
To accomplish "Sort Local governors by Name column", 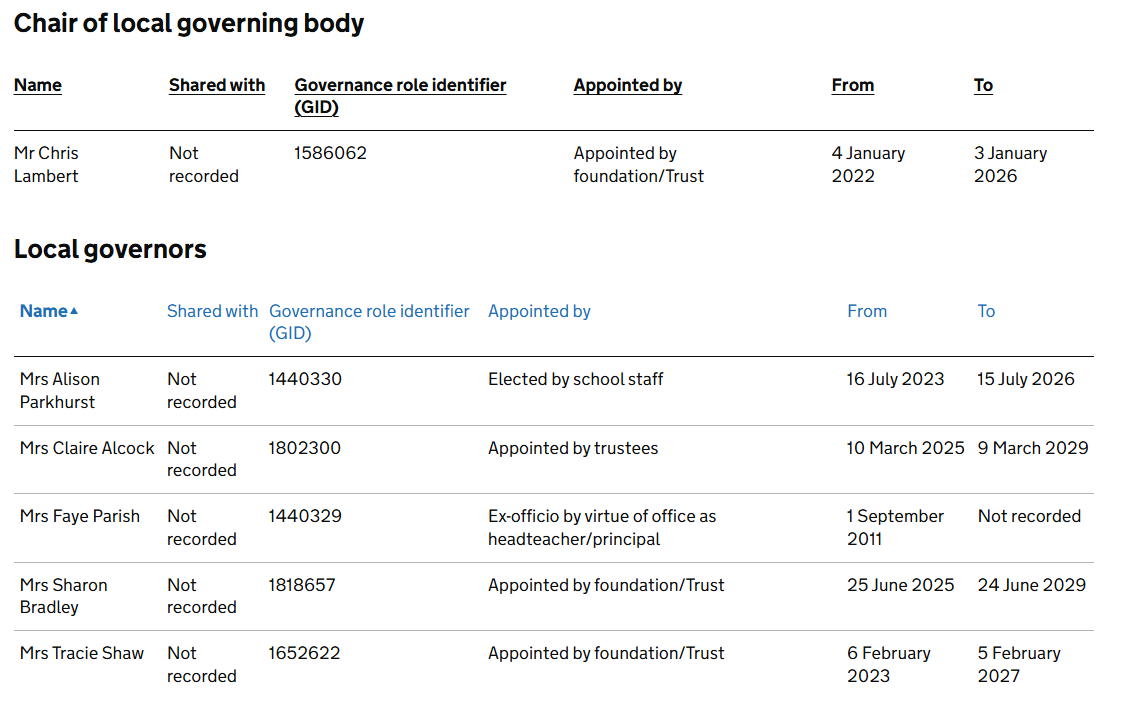I will point(44,311).
